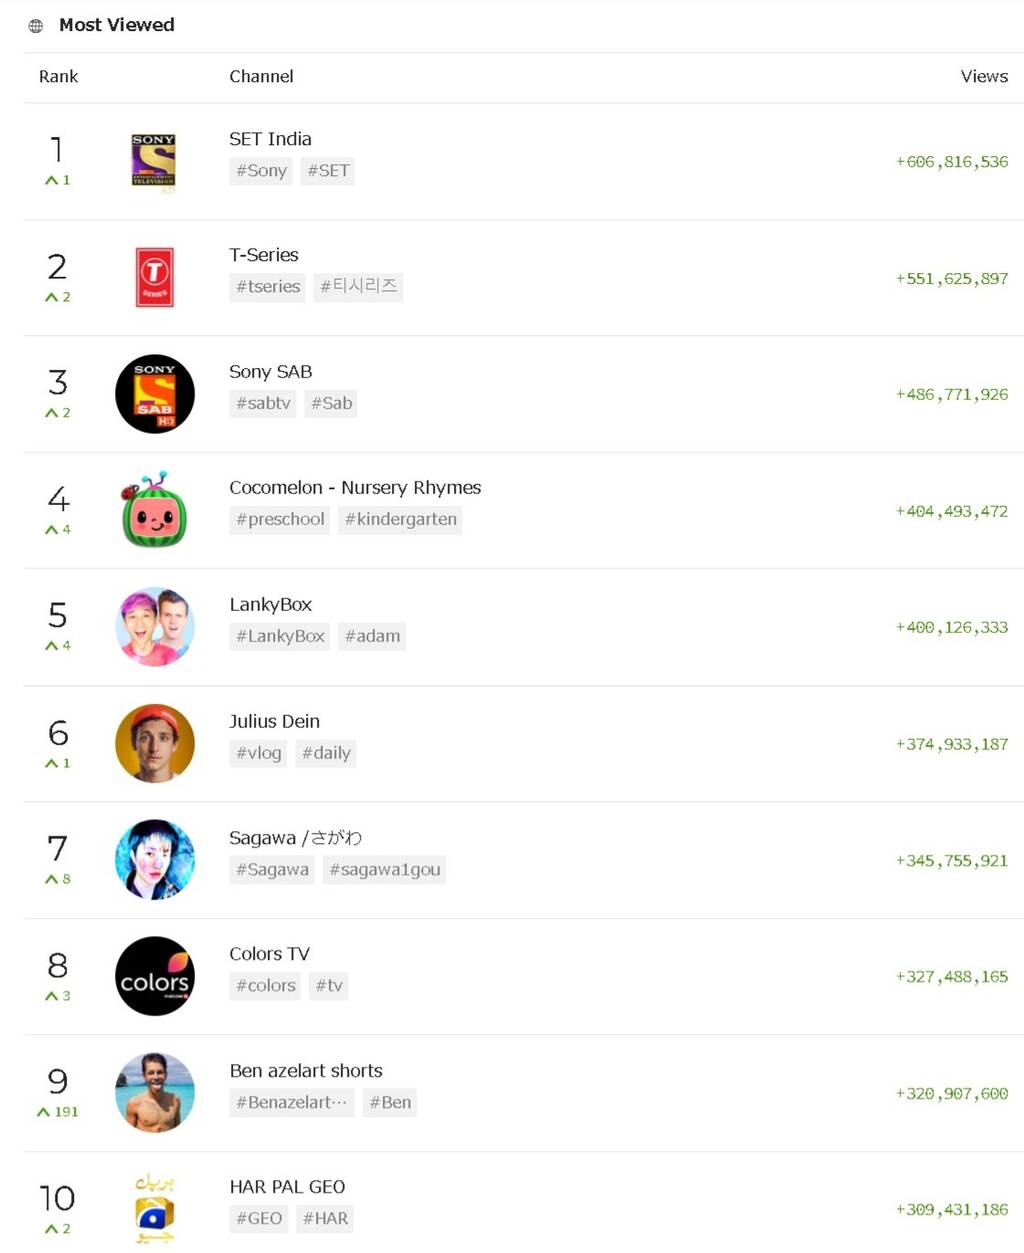Screen dimensions: 1024x1253
Task: Click the Sony SAB channel avatar
Action: click(x=154, y=394)
